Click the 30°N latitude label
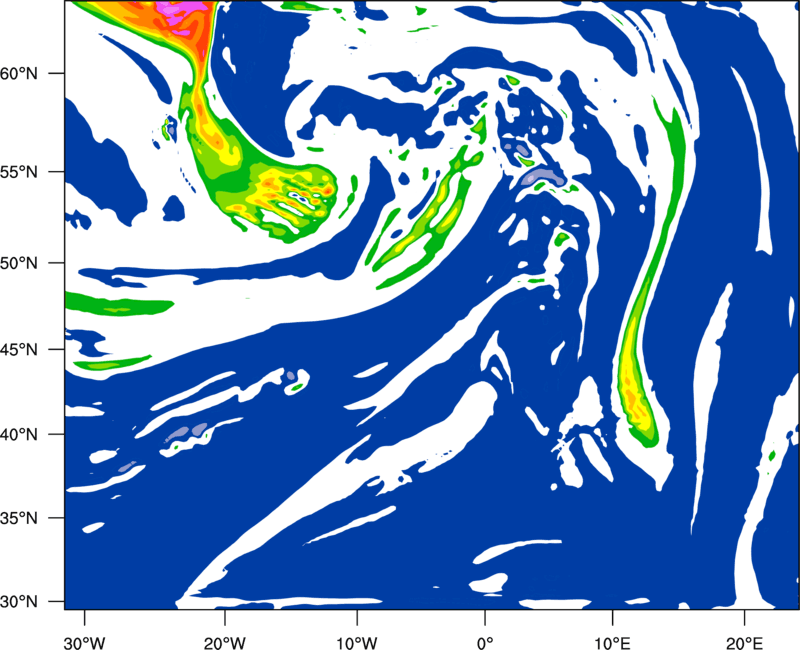The height and width of the screenshot is (650, 800). coord(19,602)
